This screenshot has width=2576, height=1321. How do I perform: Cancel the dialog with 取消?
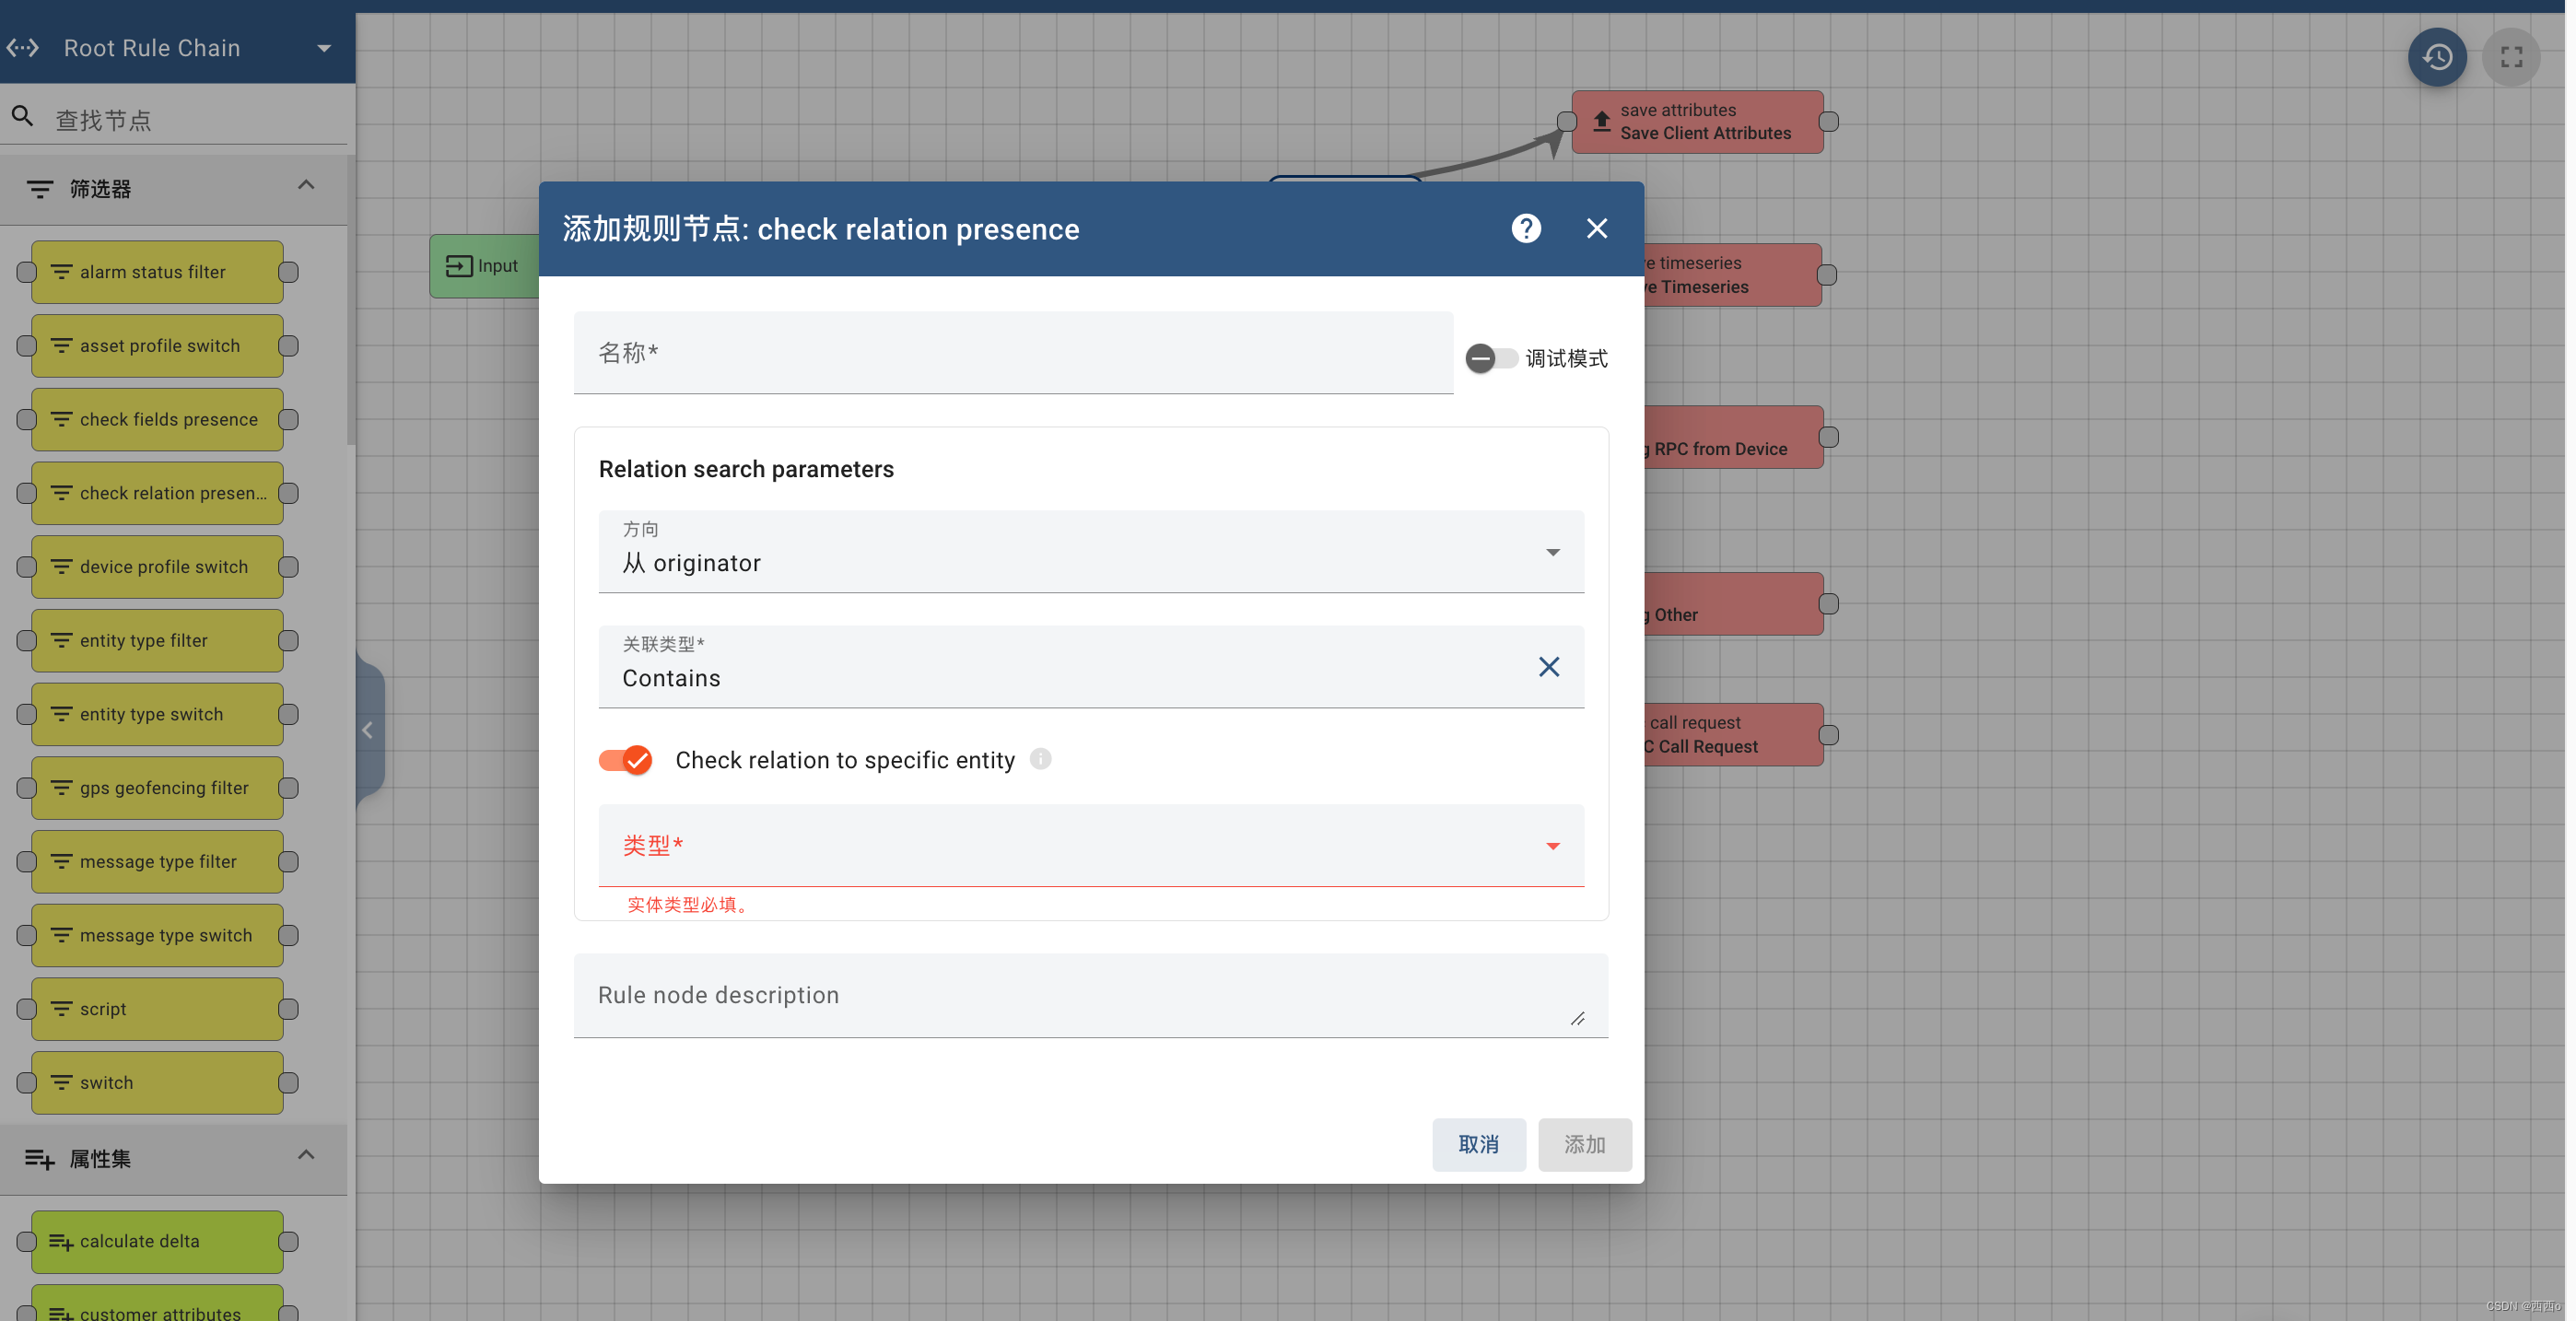coord(1479,1144)
